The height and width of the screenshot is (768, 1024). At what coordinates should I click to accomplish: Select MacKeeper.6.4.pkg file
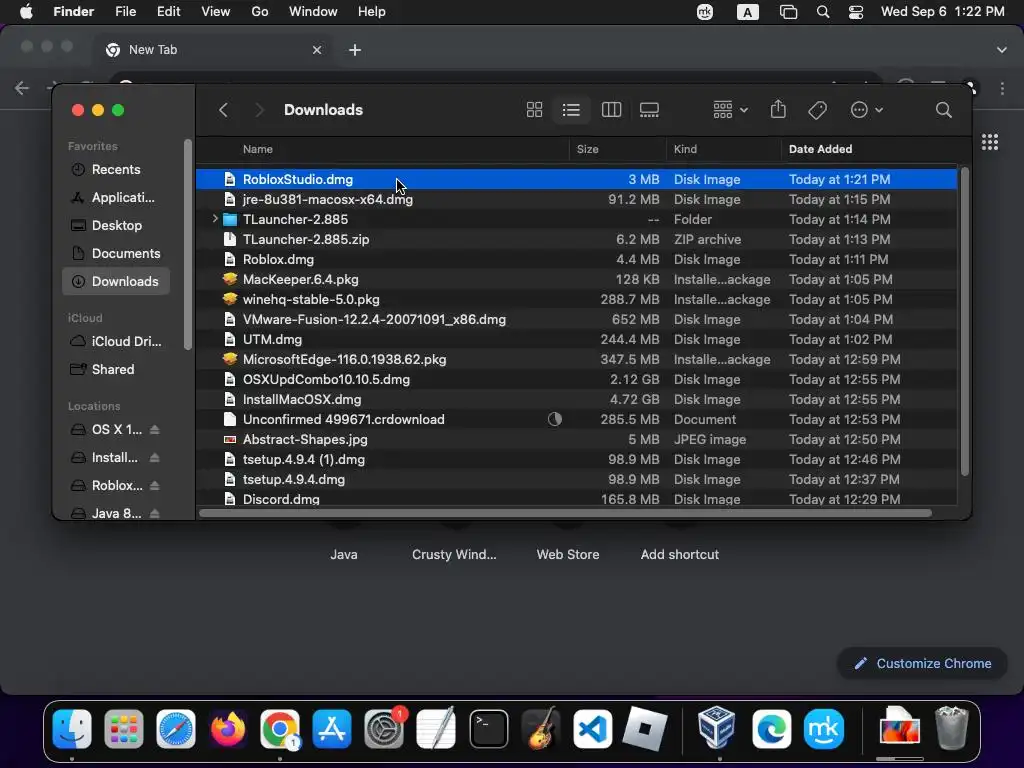pyautogui.click(x=577, y=280)
